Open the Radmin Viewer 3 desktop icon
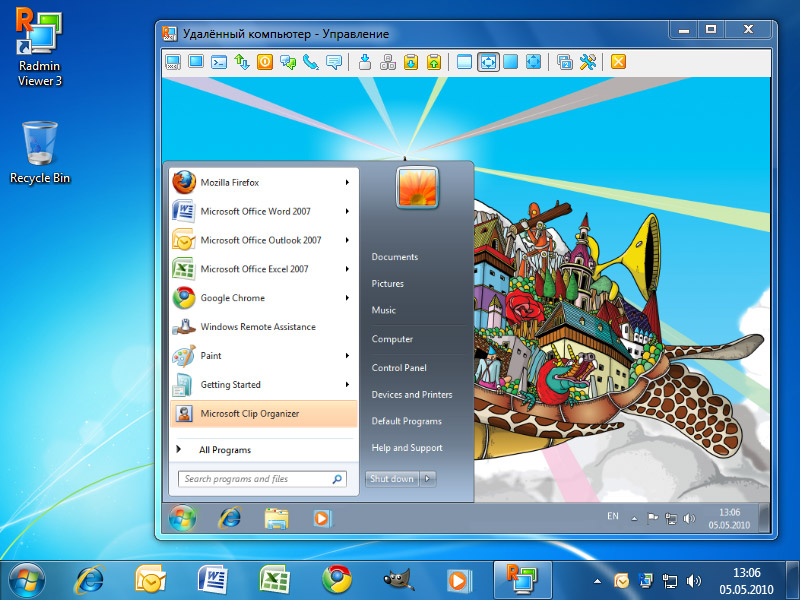 39,50
